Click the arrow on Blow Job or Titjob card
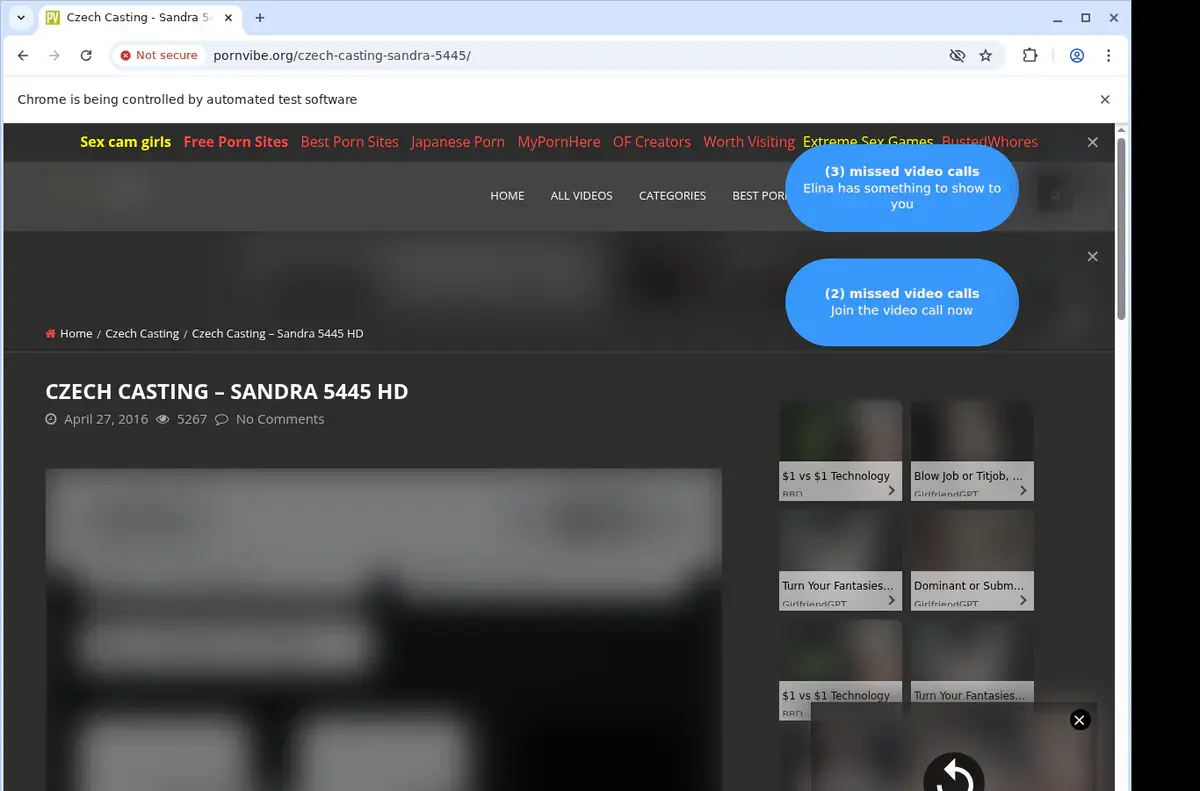The image size is (1200, 791). pyautogui.click(x=1023, y=490)
